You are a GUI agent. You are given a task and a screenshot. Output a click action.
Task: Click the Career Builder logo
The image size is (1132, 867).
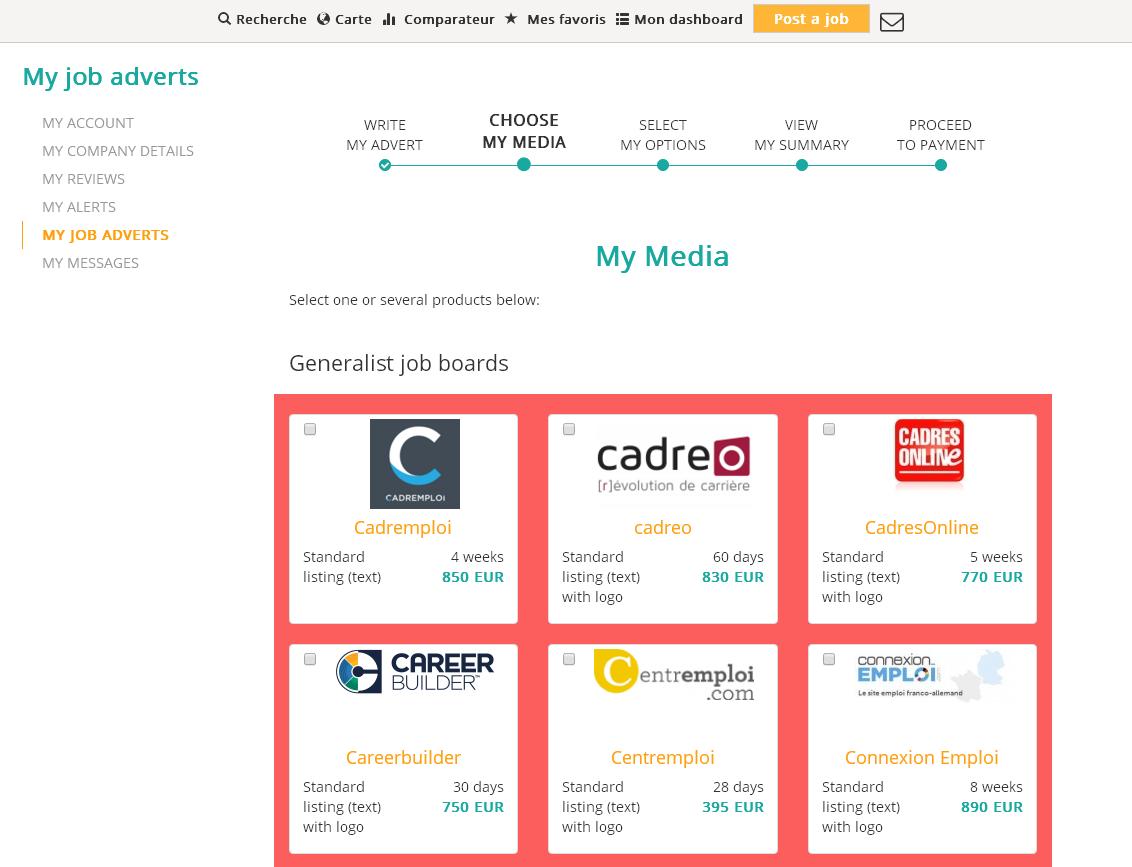(x=415, y=671)
